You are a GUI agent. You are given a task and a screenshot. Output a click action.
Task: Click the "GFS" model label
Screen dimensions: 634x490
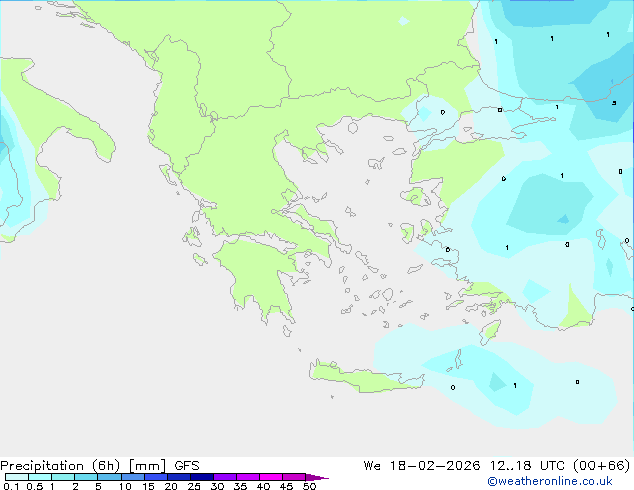[187, 466]
